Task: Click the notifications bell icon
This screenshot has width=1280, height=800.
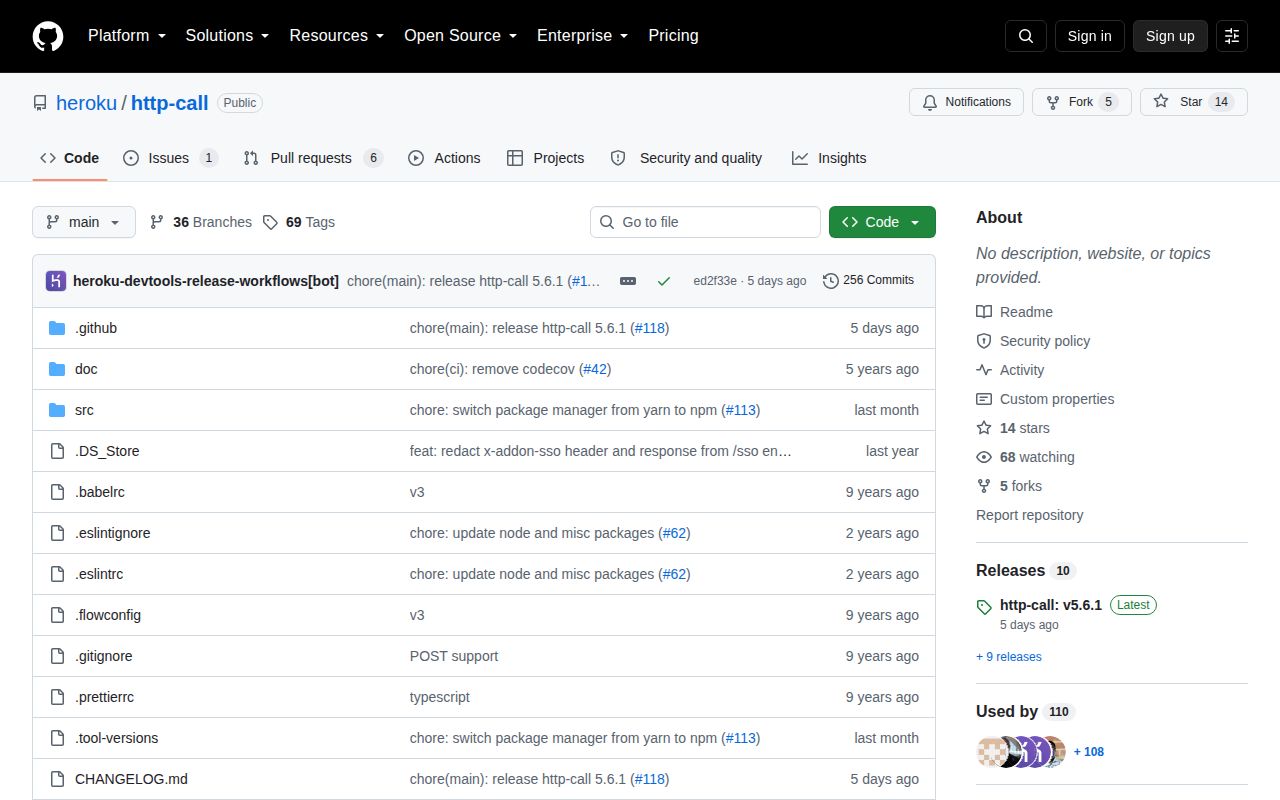Action: 930,102
